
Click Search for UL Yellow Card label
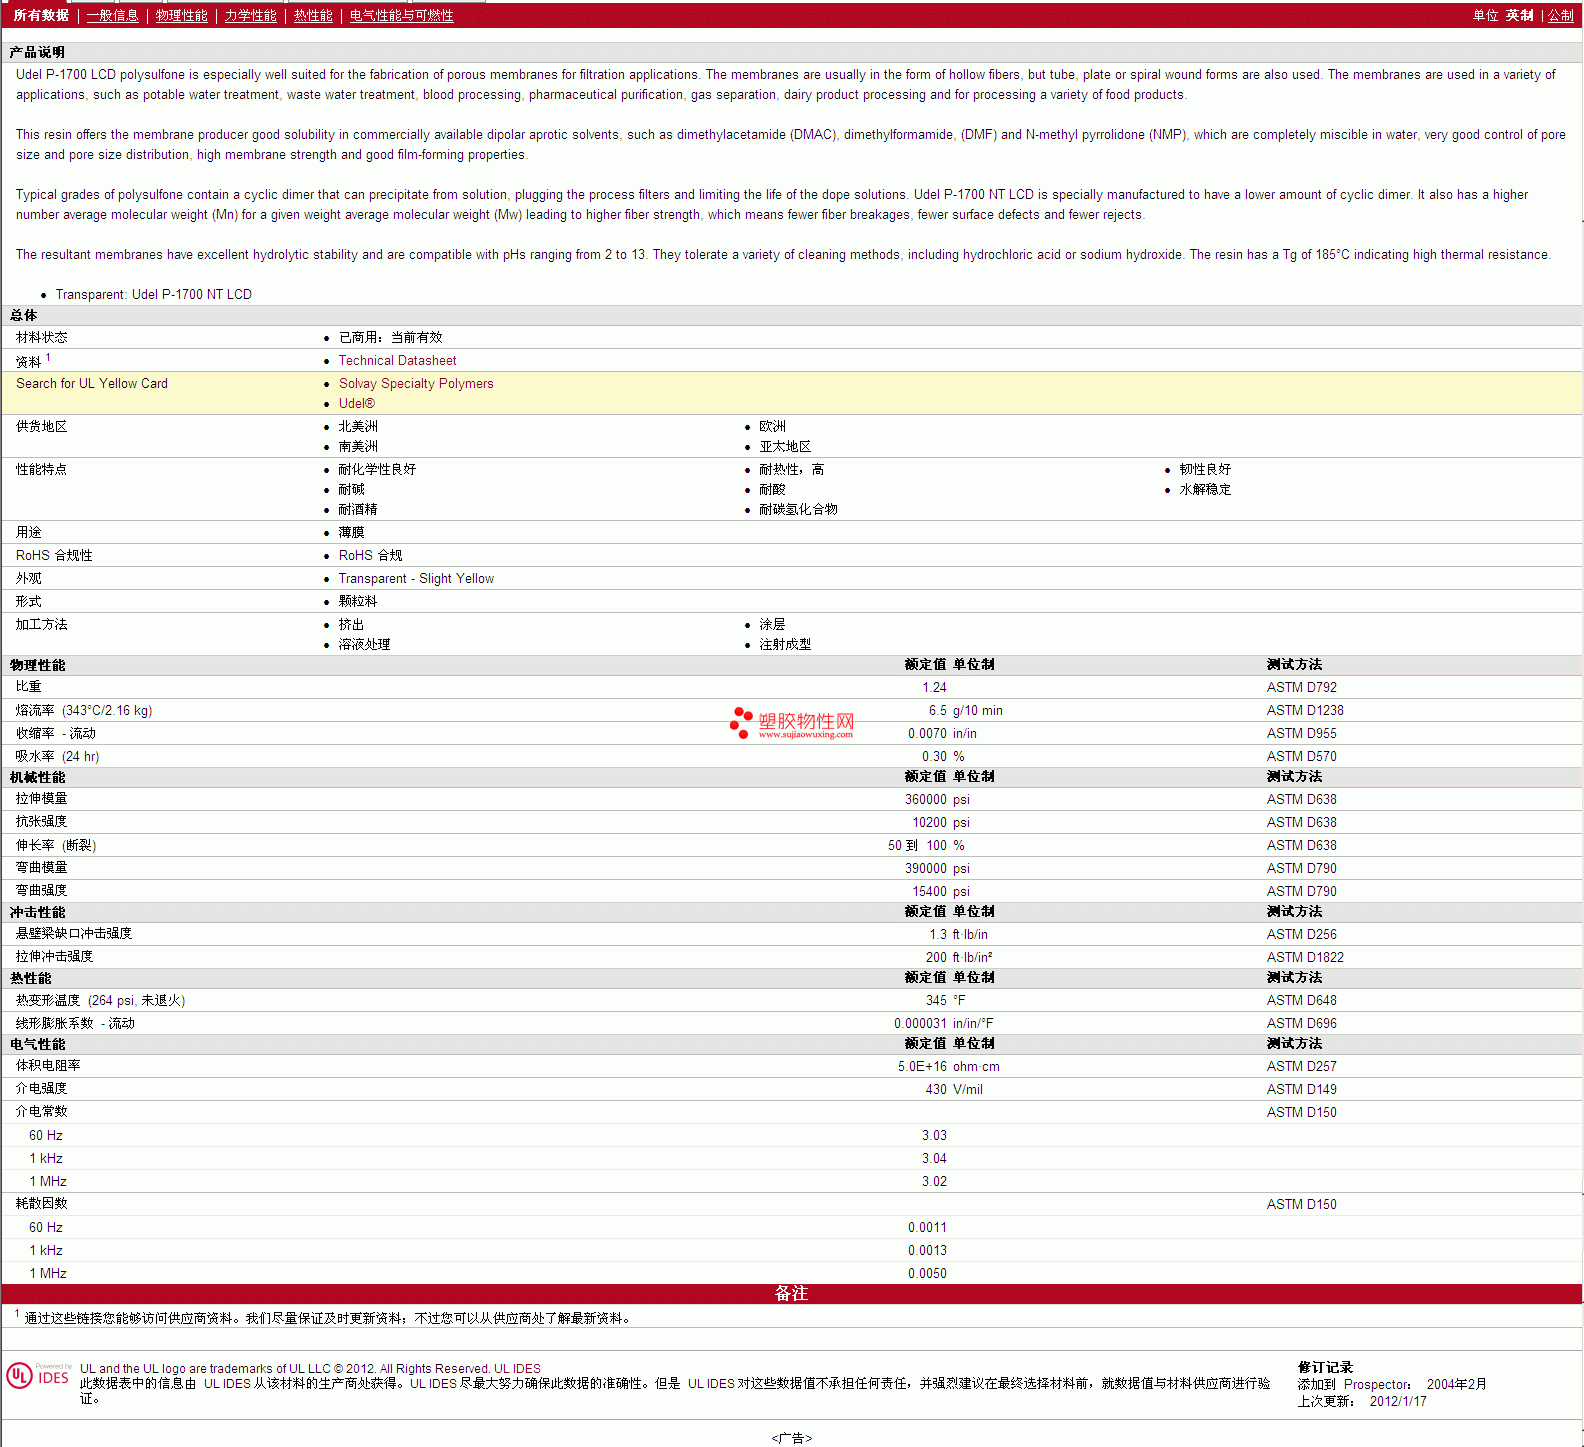point(92,383)
